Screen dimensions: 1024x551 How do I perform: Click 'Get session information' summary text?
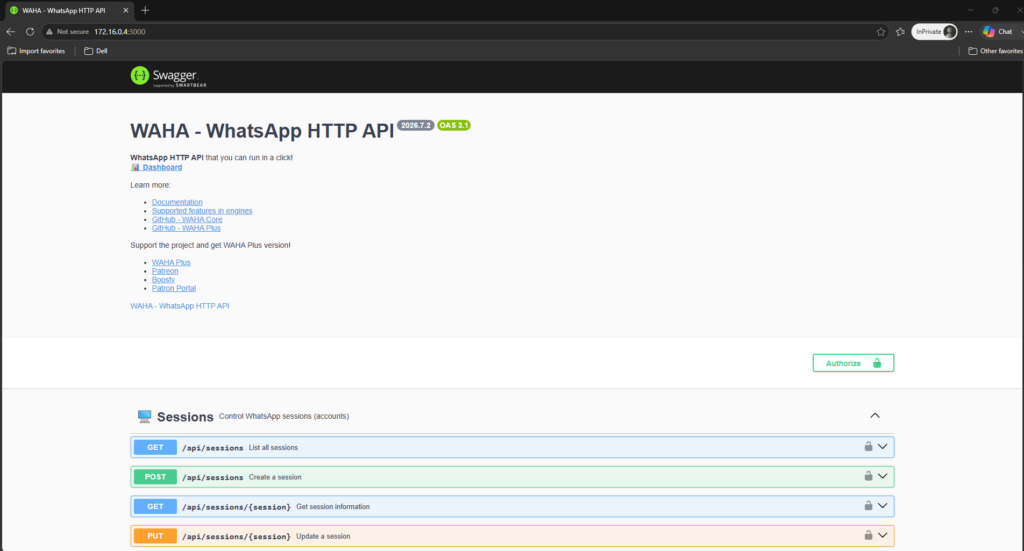(332, 507)
